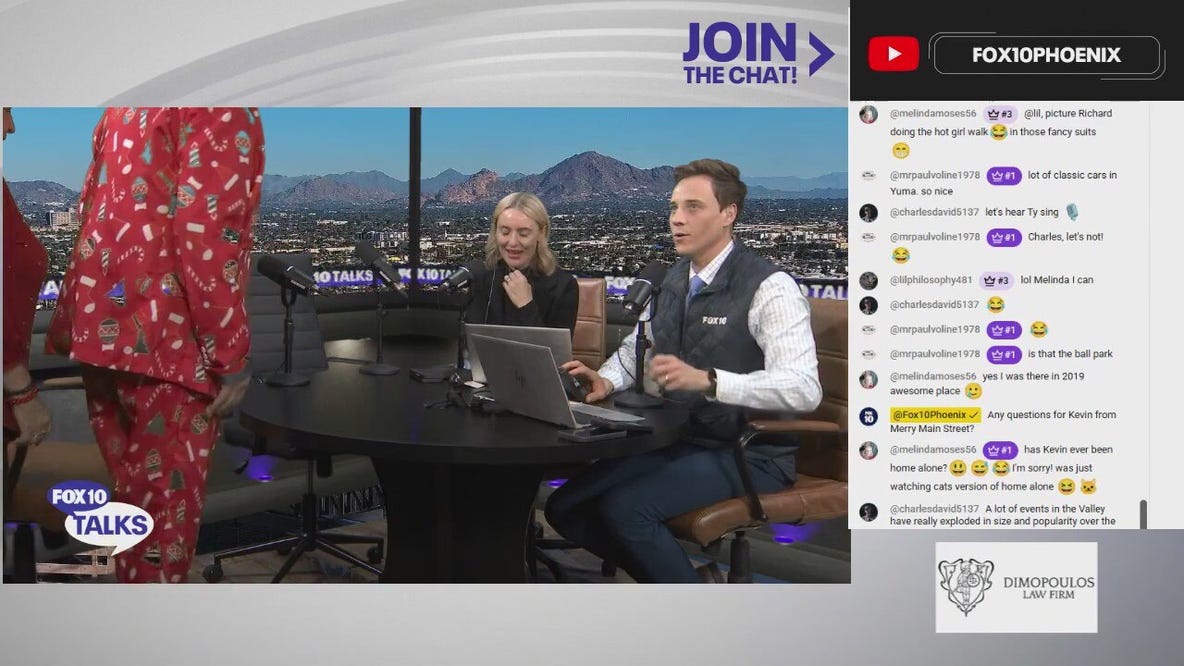Click username on the "let's hear Ty sing" message

pos(934,212)
